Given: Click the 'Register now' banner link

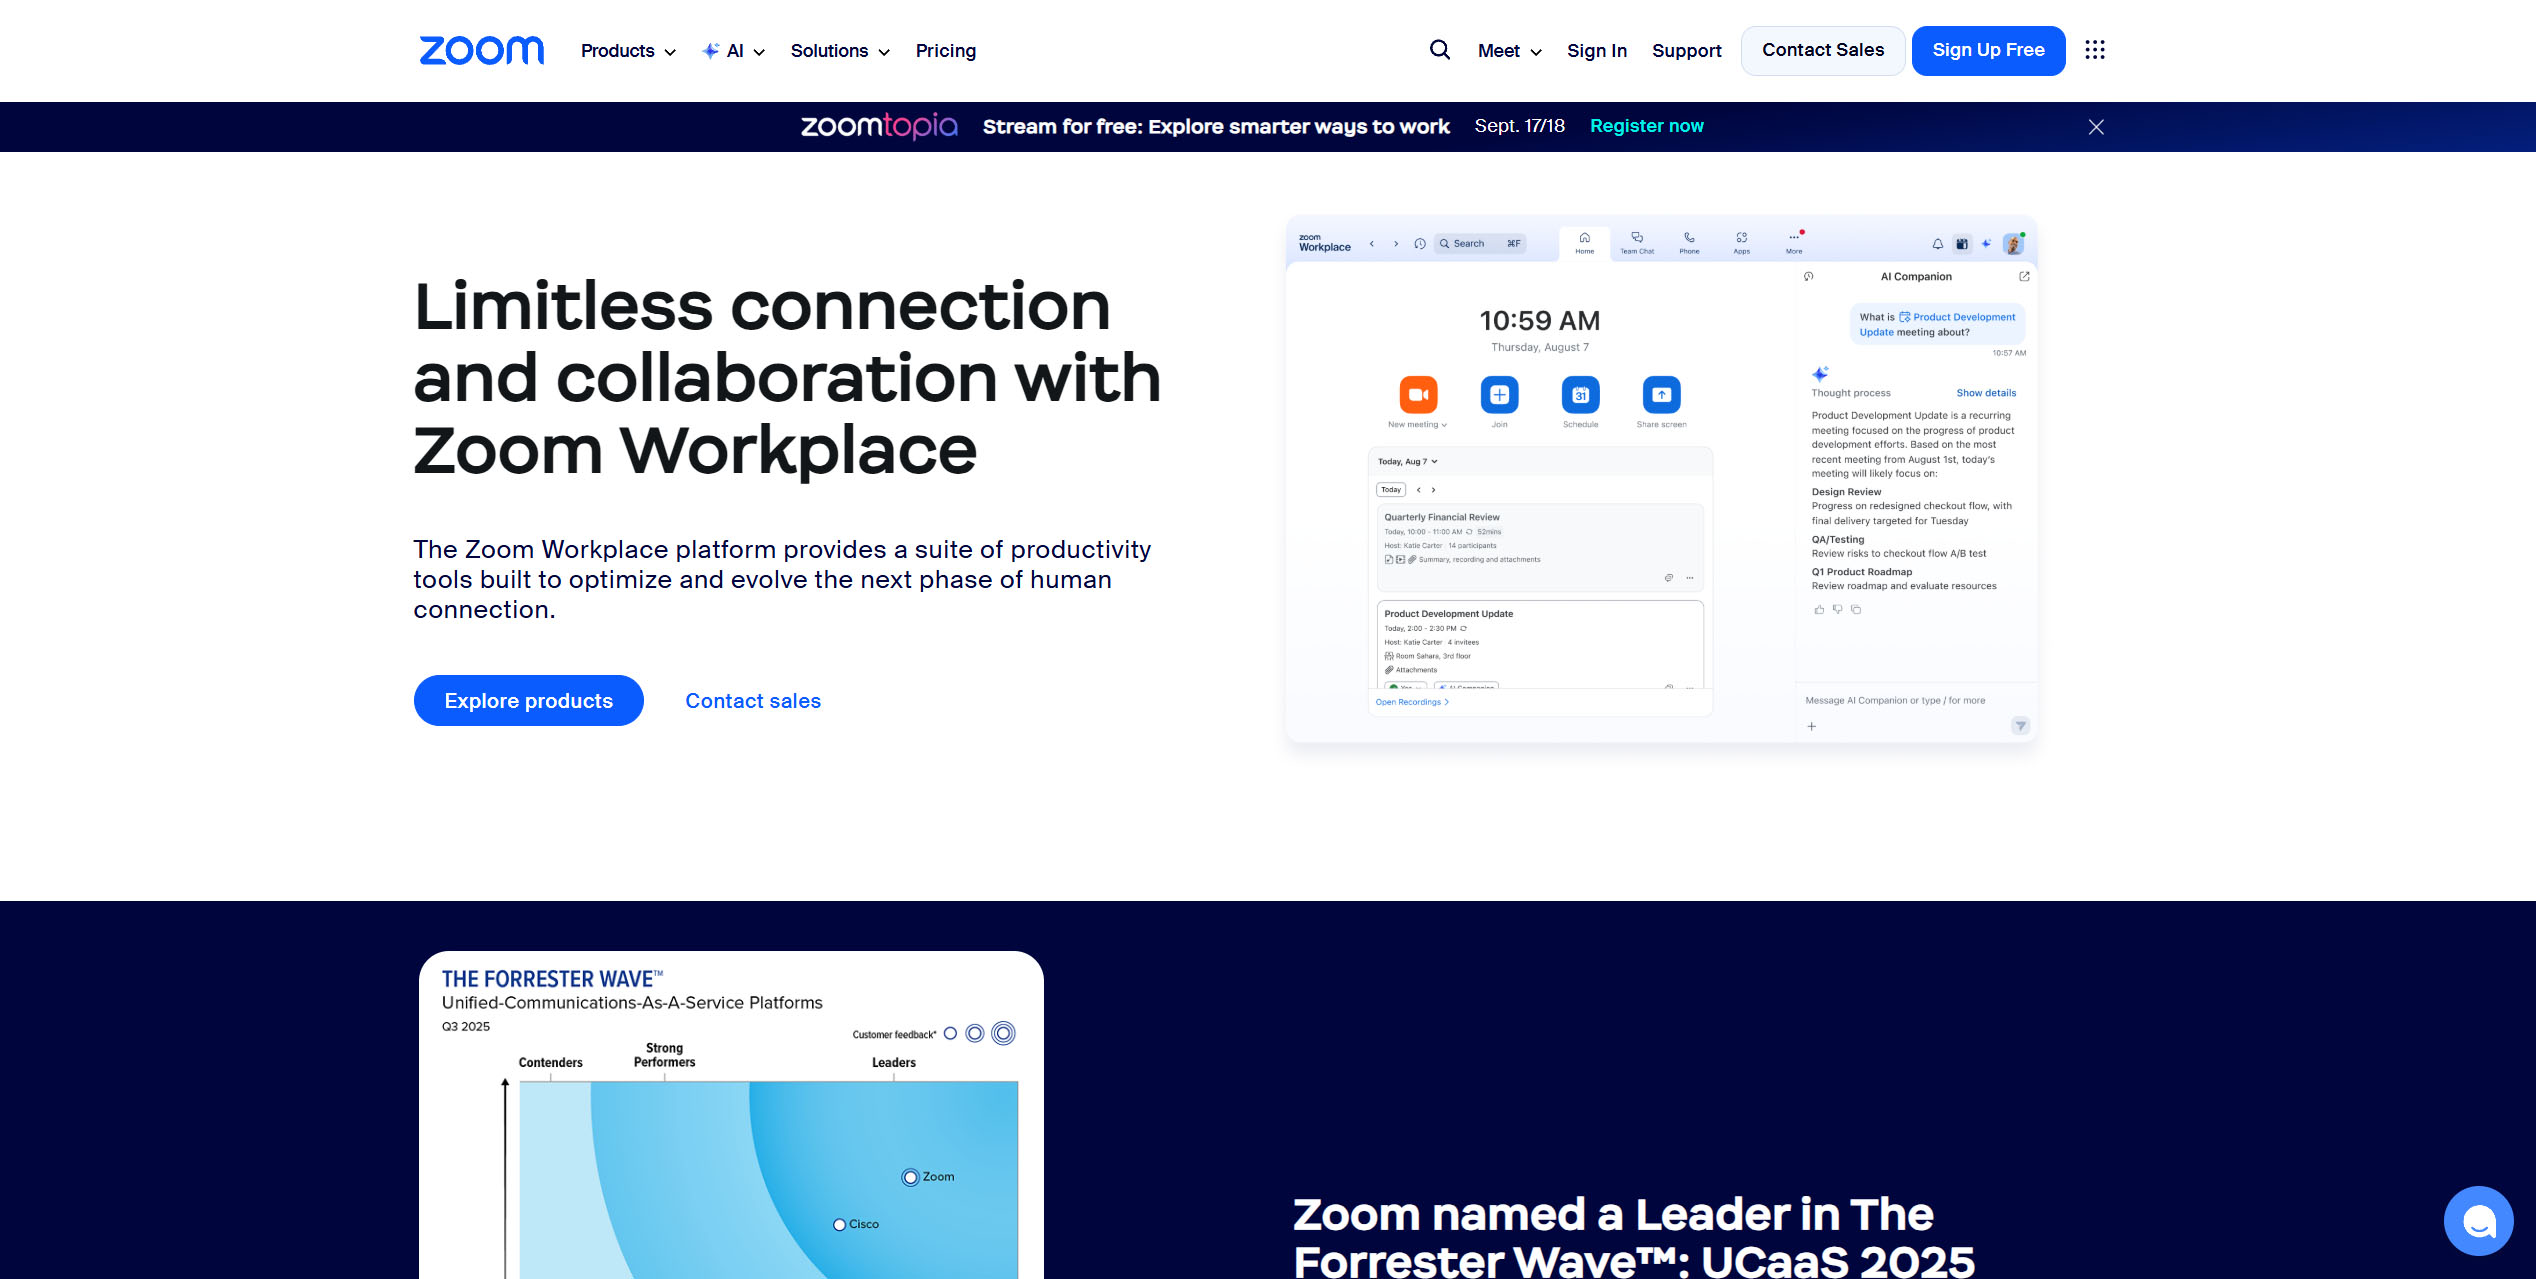Looking at the screenshot, I should point(1647,126).
